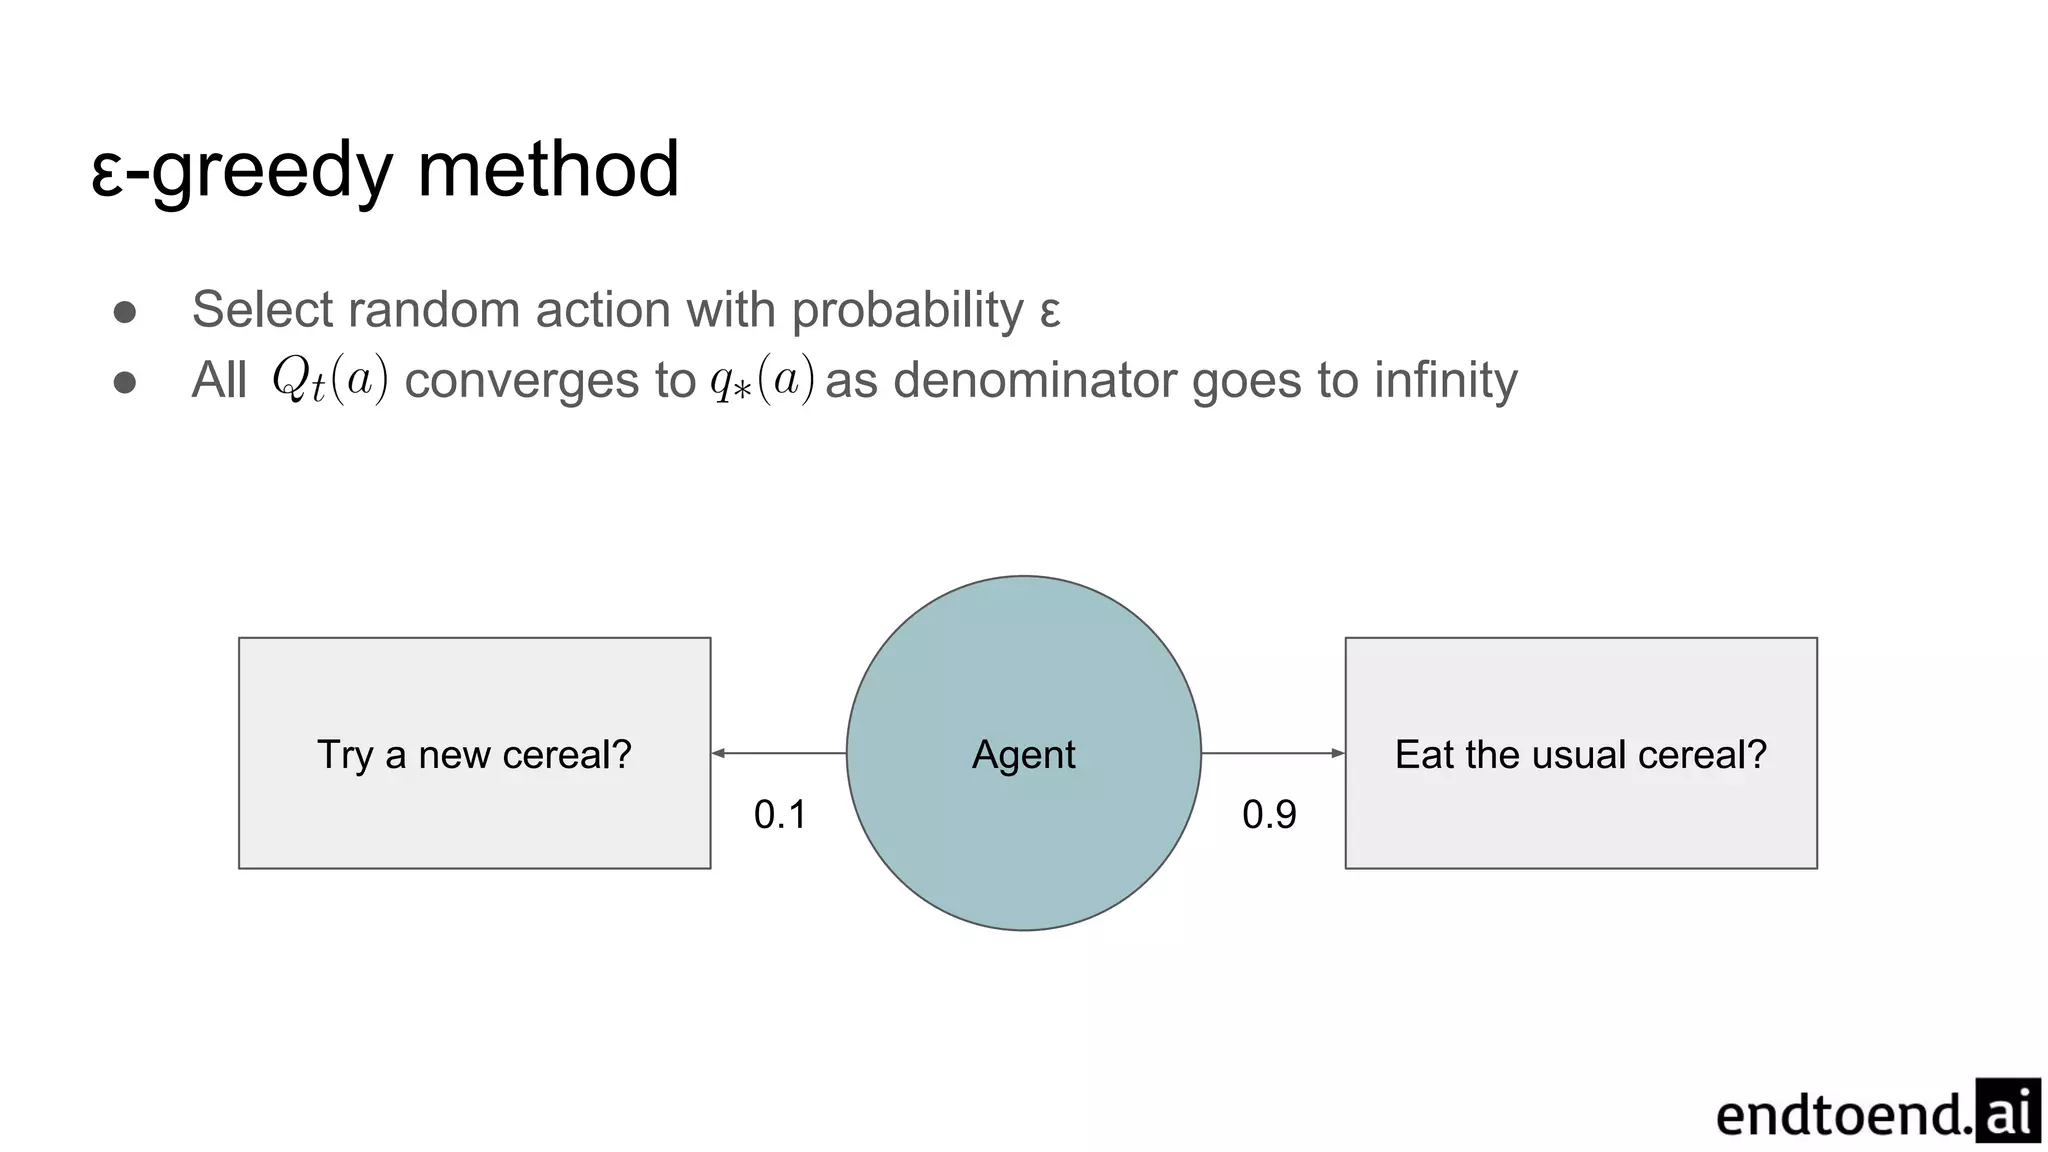Click the ε character in the title
This screenshot has height=1152, width=2048.
pyautogui.click(x=107, y=176)
